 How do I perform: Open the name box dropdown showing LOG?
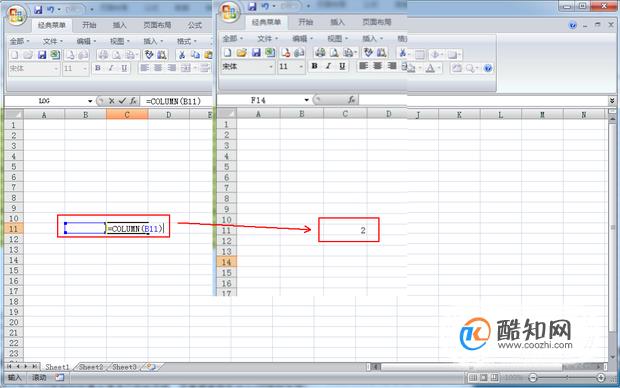90,101
